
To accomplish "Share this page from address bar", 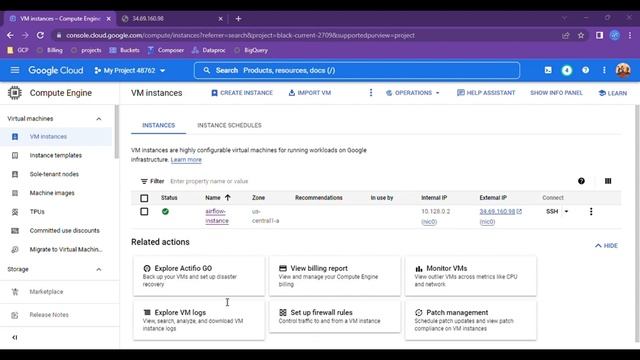I will click(x=565, y=36).
